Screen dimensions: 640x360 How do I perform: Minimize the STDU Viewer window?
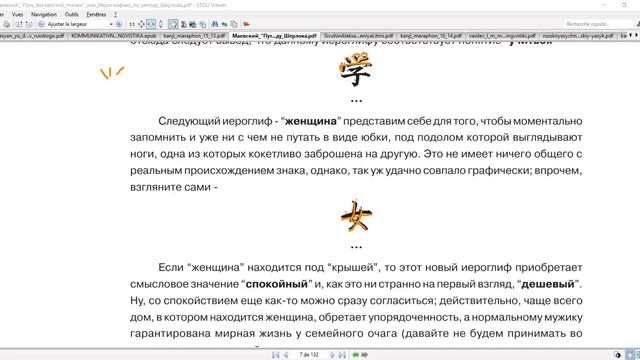604,5
